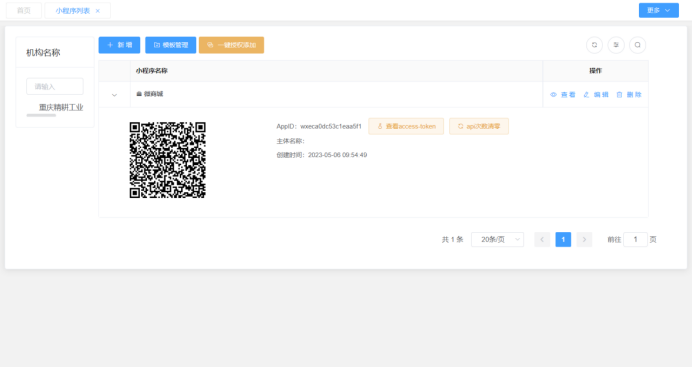Select page 1 in pagination
The height and width of the screenshot is (367, 693).
pos(563,240)
